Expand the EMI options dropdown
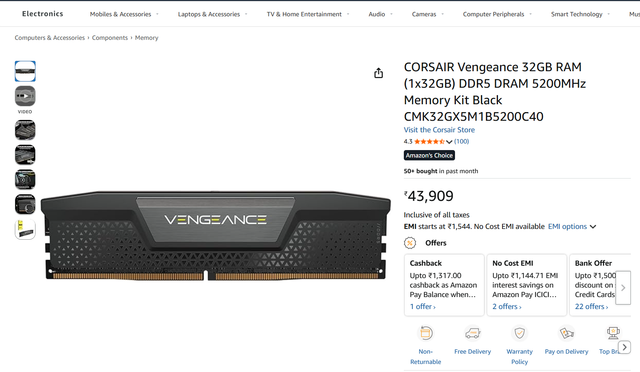The image size is (640, 372). pos(571,226)
